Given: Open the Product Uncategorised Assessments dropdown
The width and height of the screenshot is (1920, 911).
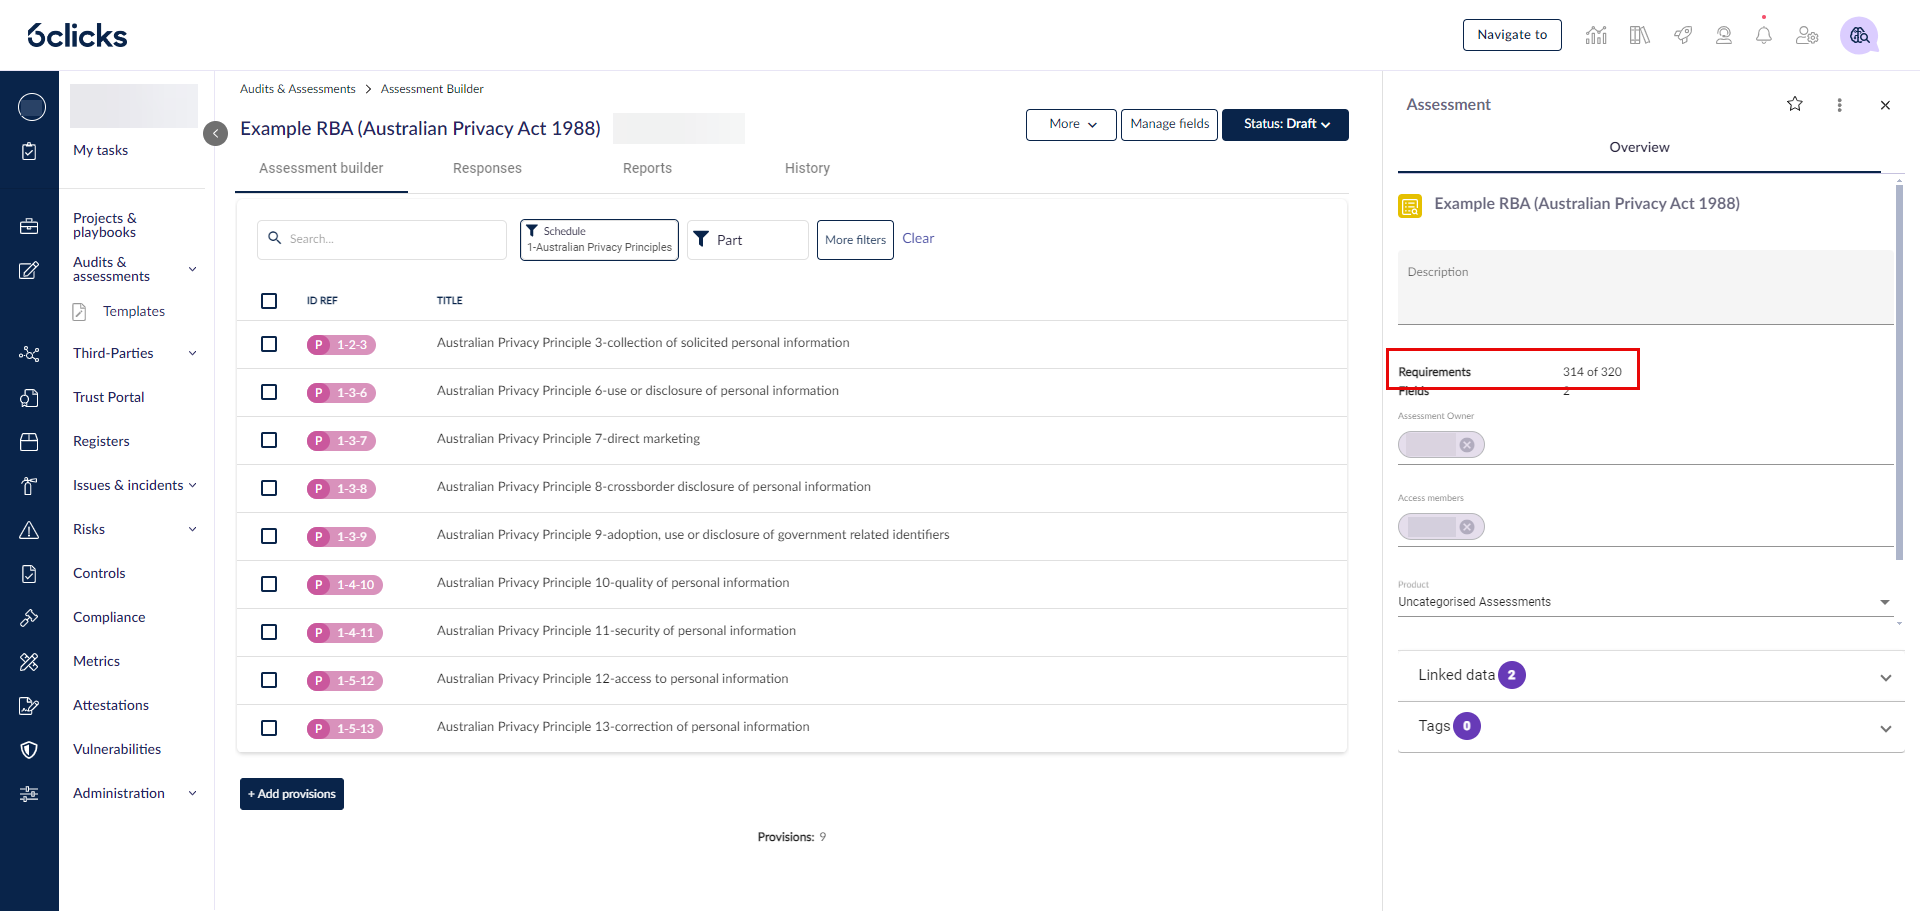Looking at the screenshot, I should pyautogui.click(x=1645, y=602).
